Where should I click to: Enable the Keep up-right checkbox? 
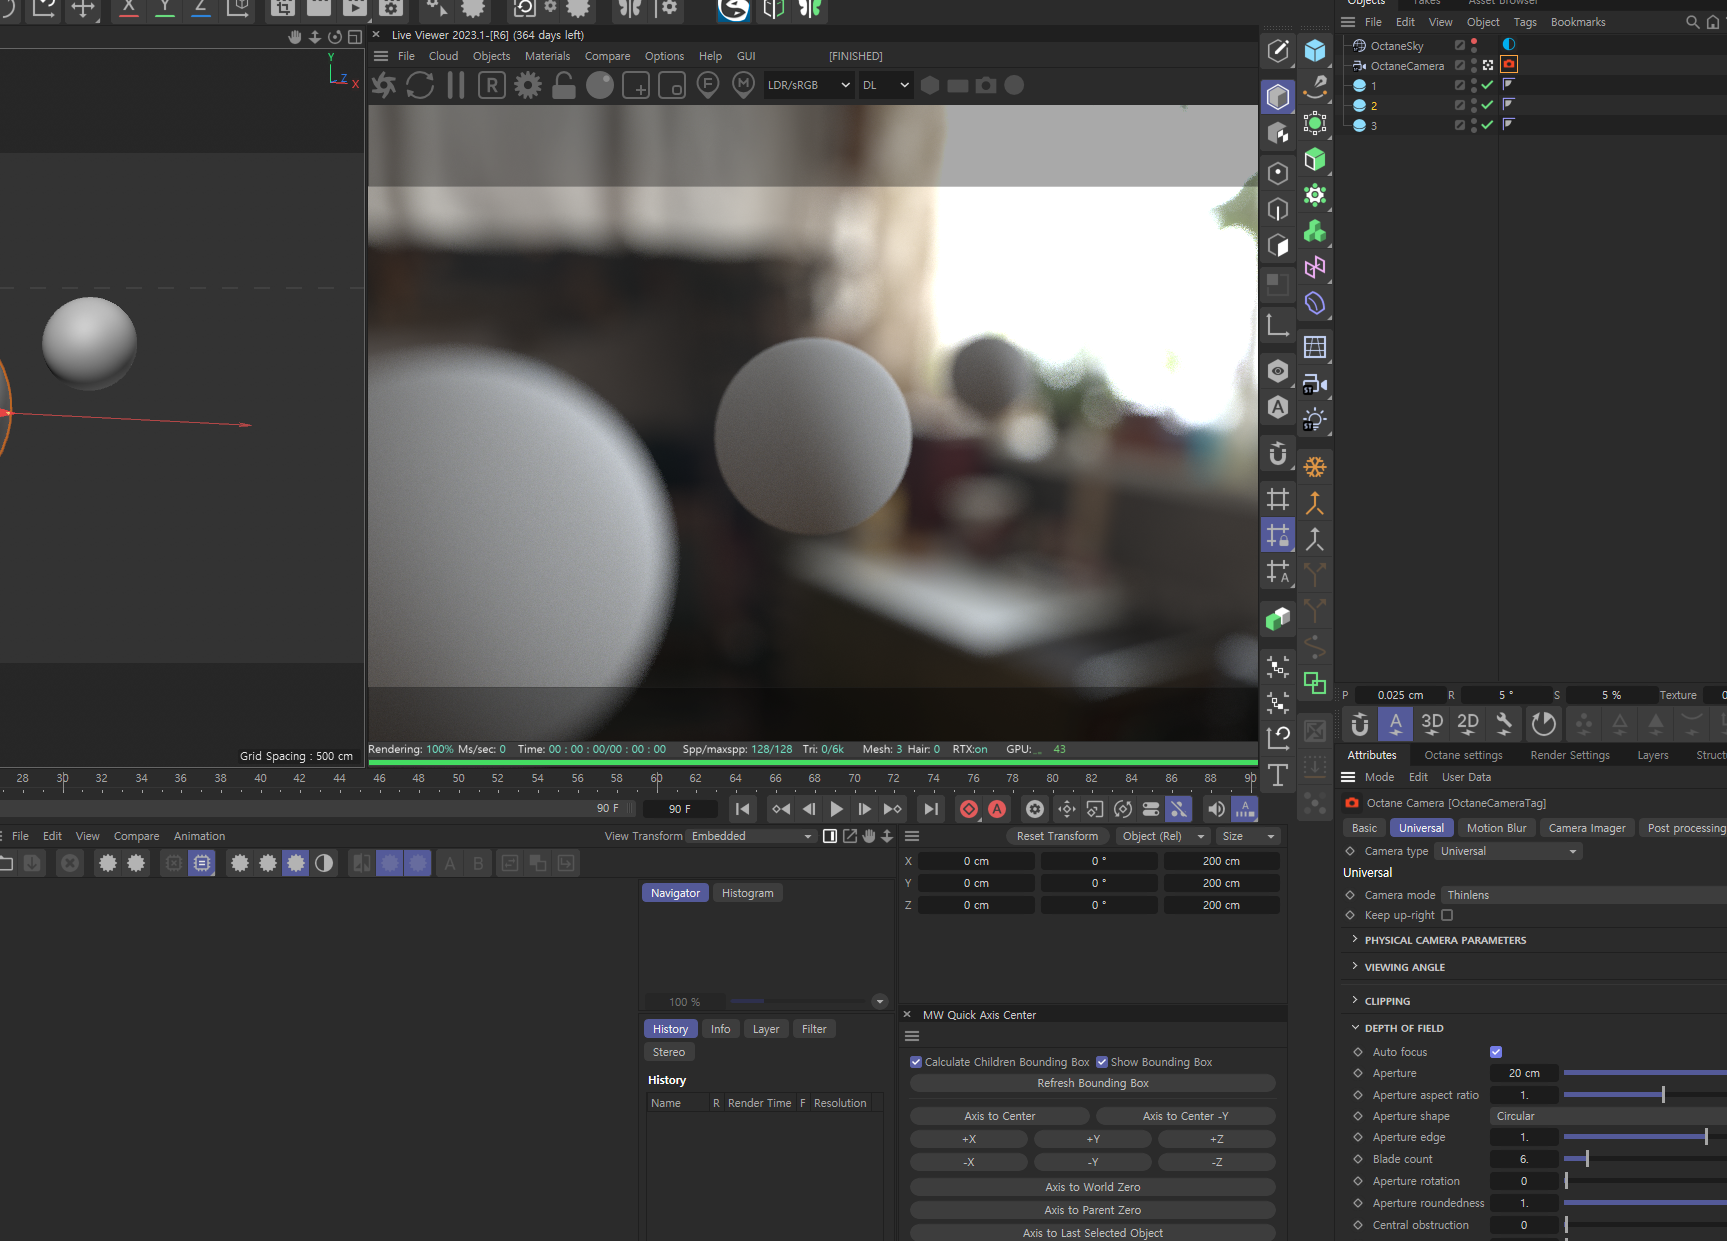click(x=1447, y=915)
